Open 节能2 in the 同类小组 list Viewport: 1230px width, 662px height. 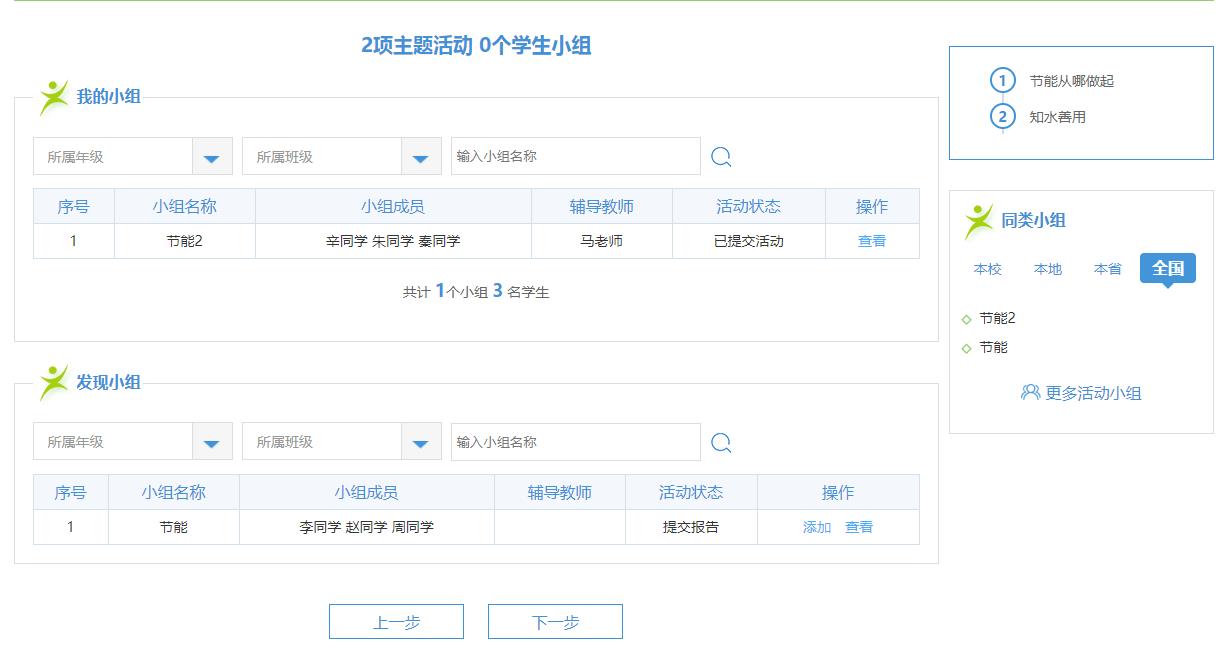[997, 318]
